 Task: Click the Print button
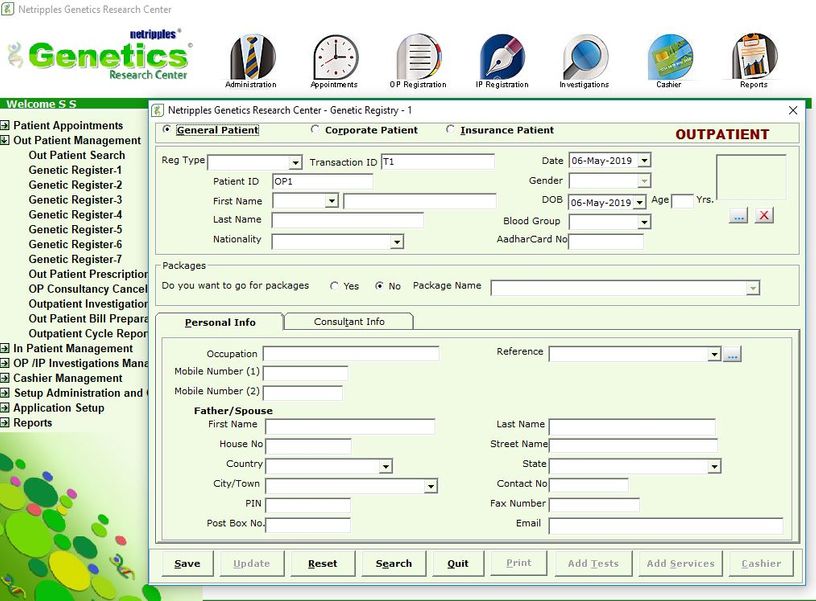519,563
